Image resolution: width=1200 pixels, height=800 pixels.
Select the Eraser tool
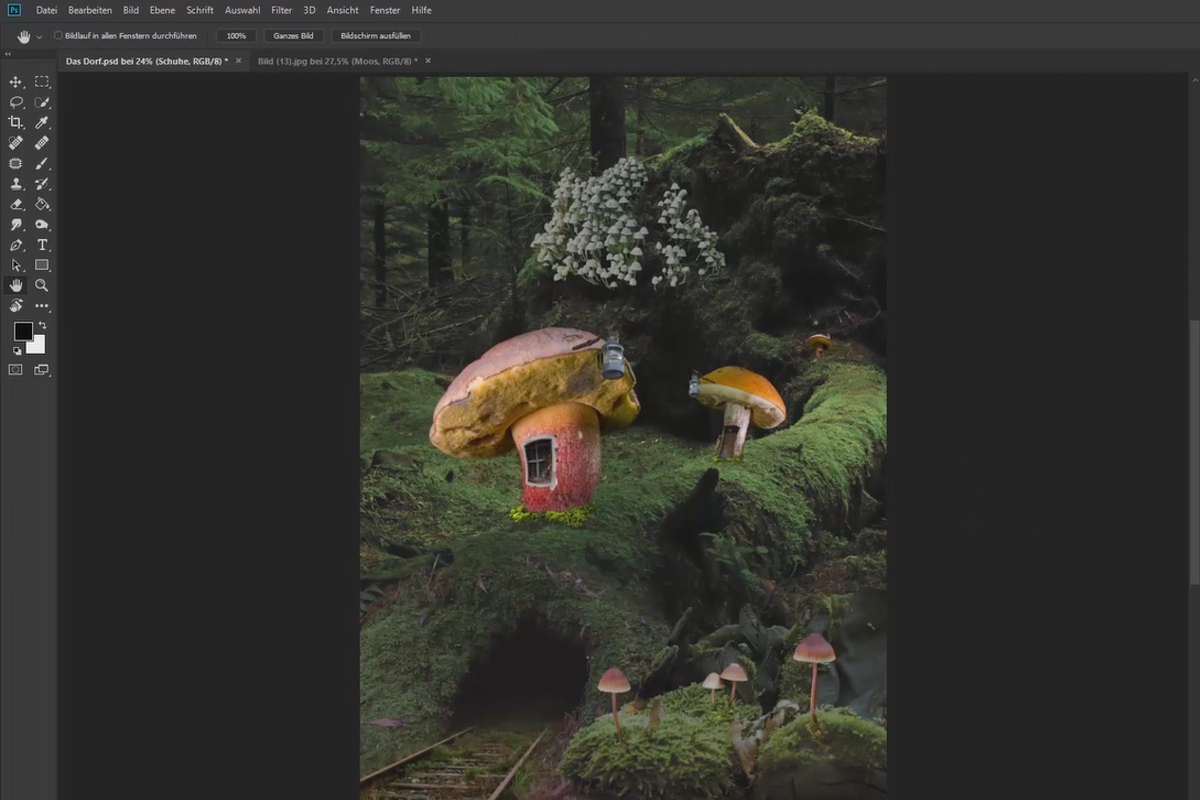(16, 204)
